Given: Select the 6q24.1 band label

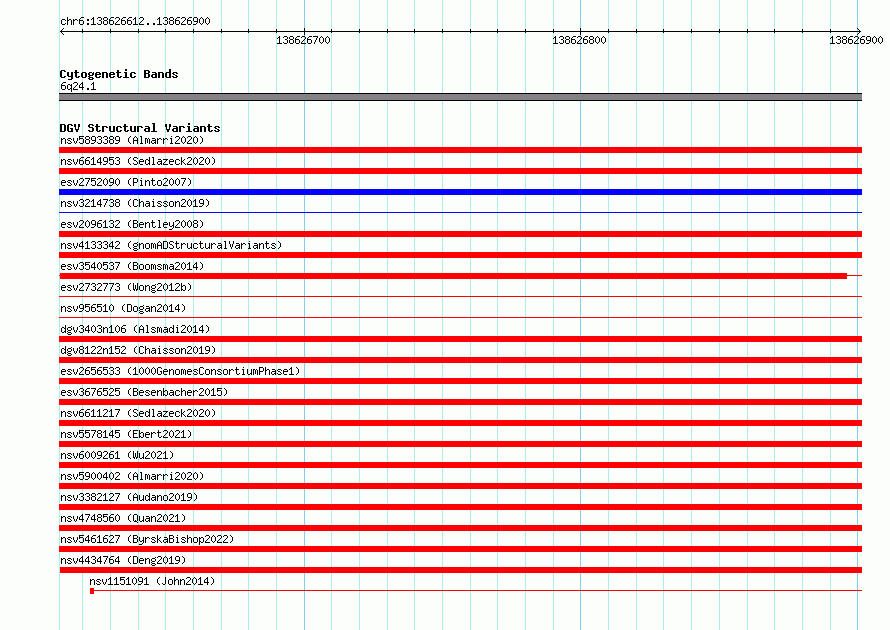Looking at the screenshot, I should point(78,86).
